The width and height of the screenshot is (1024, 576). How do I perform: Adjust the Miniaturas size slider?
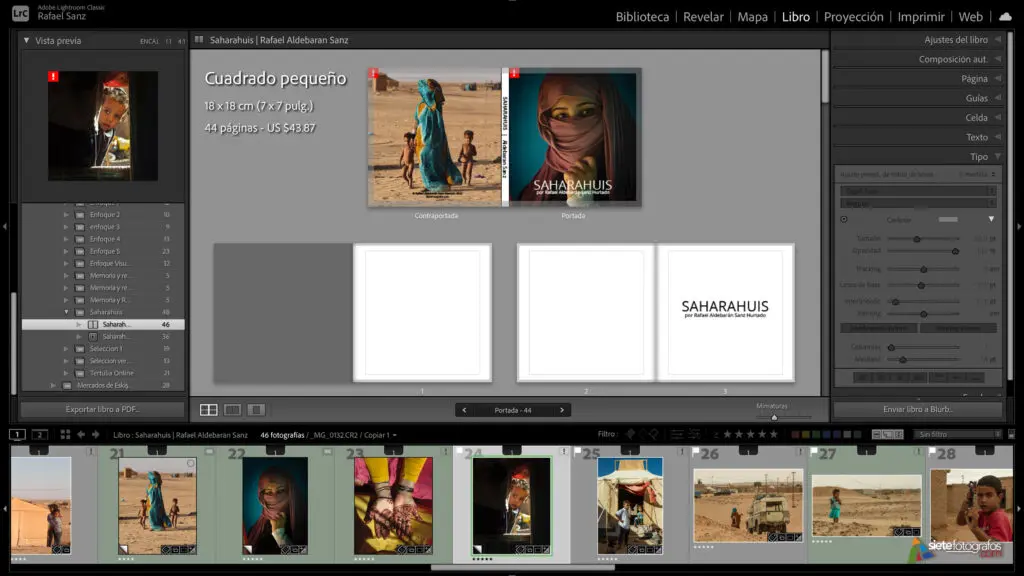pyautogui.click(x=775, y=416)
